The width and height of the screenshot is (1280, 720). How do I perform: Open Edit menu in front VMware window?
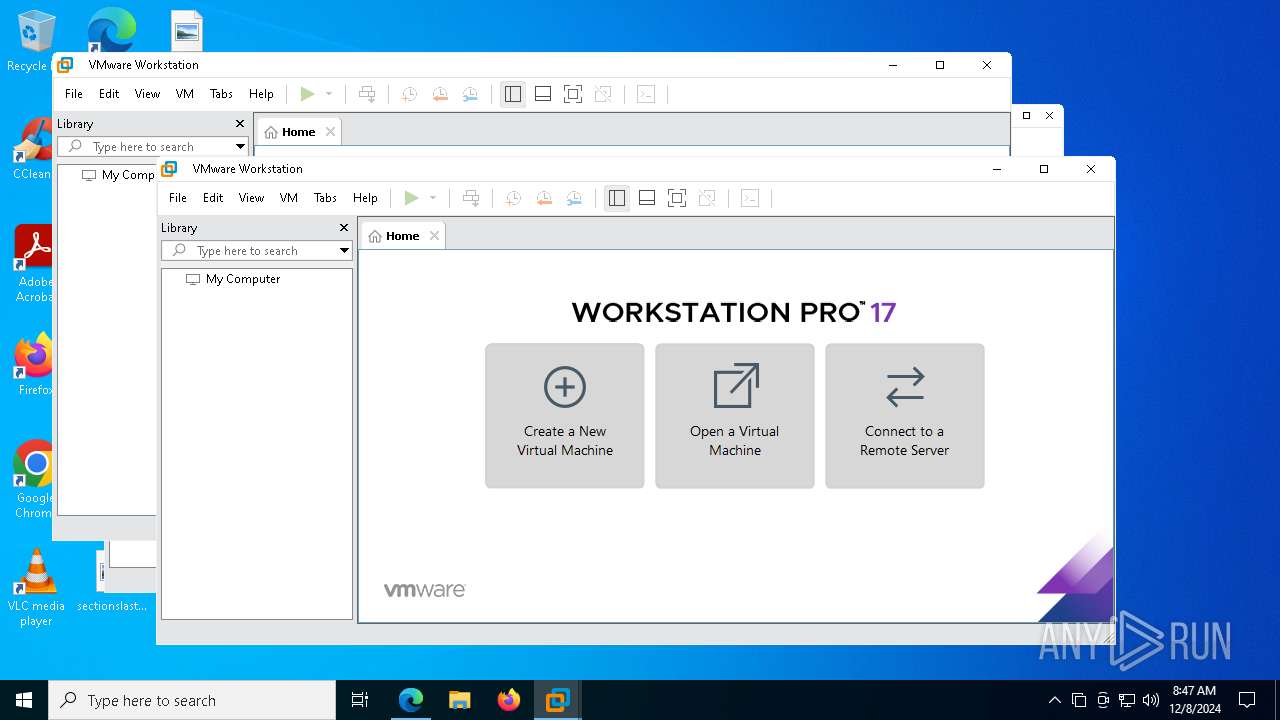coord(213,198)
